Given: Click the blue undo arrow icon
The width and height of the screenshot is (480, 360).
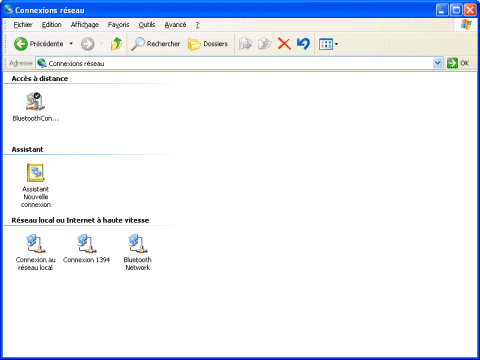Looking at the screenshot, I should click(303, 44).
